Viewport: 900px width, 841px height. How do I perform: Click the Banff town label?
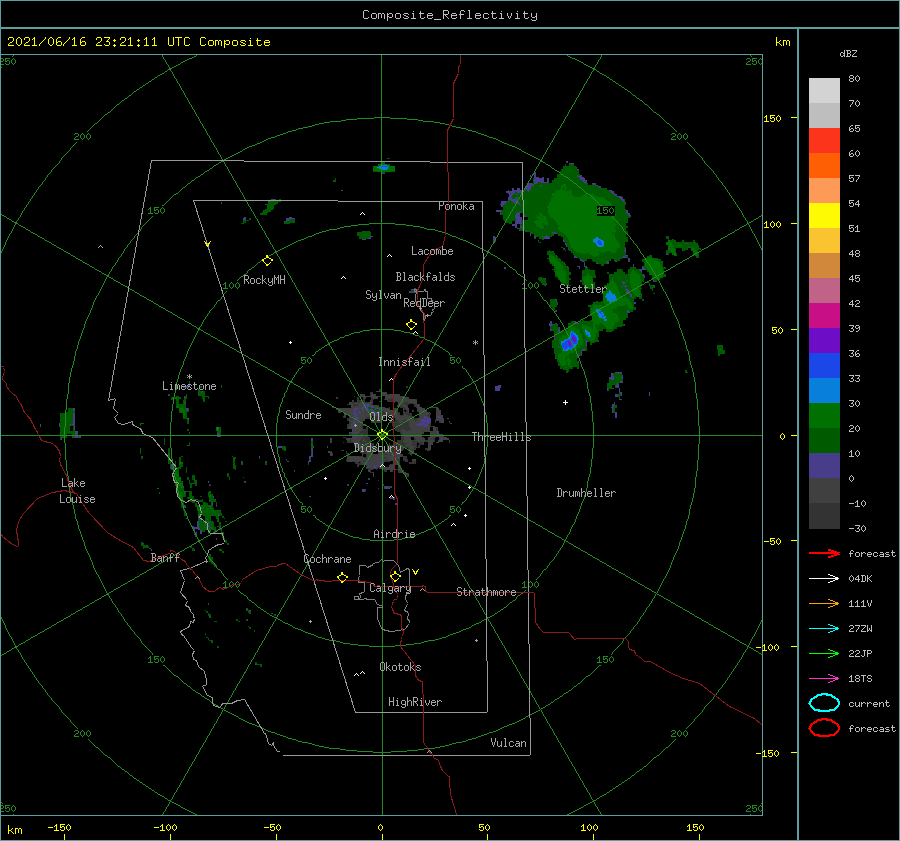(165, 557)
